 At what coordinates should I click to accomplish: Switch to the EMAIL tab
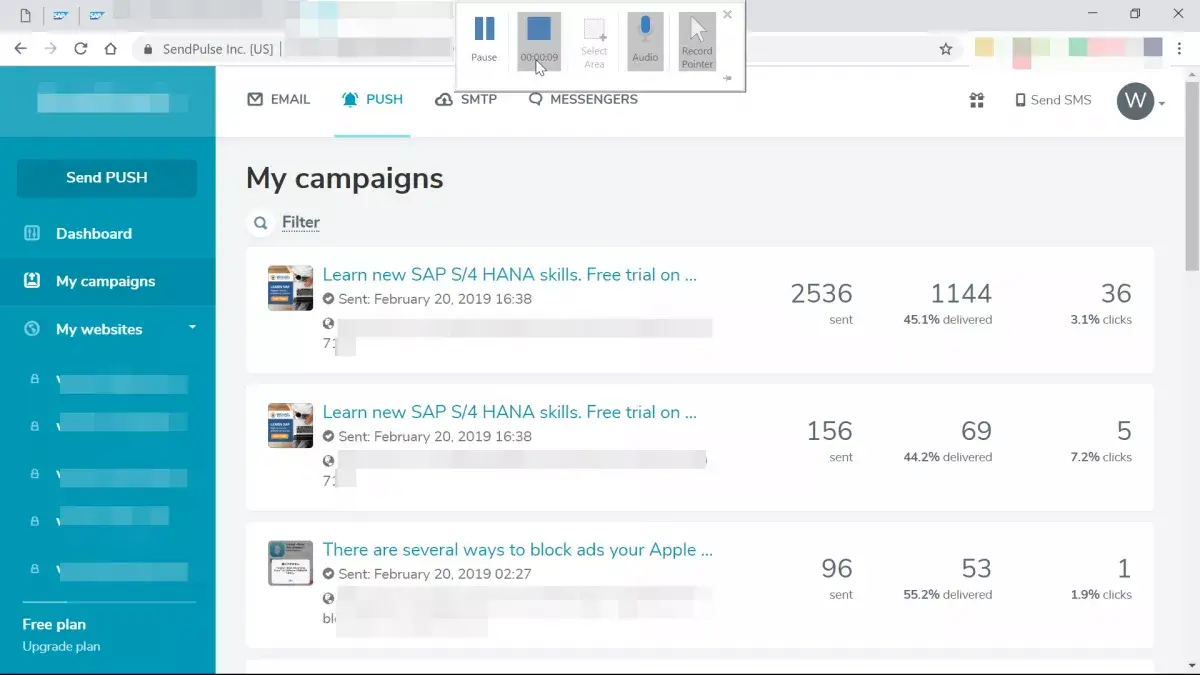(x=279, y=99)
